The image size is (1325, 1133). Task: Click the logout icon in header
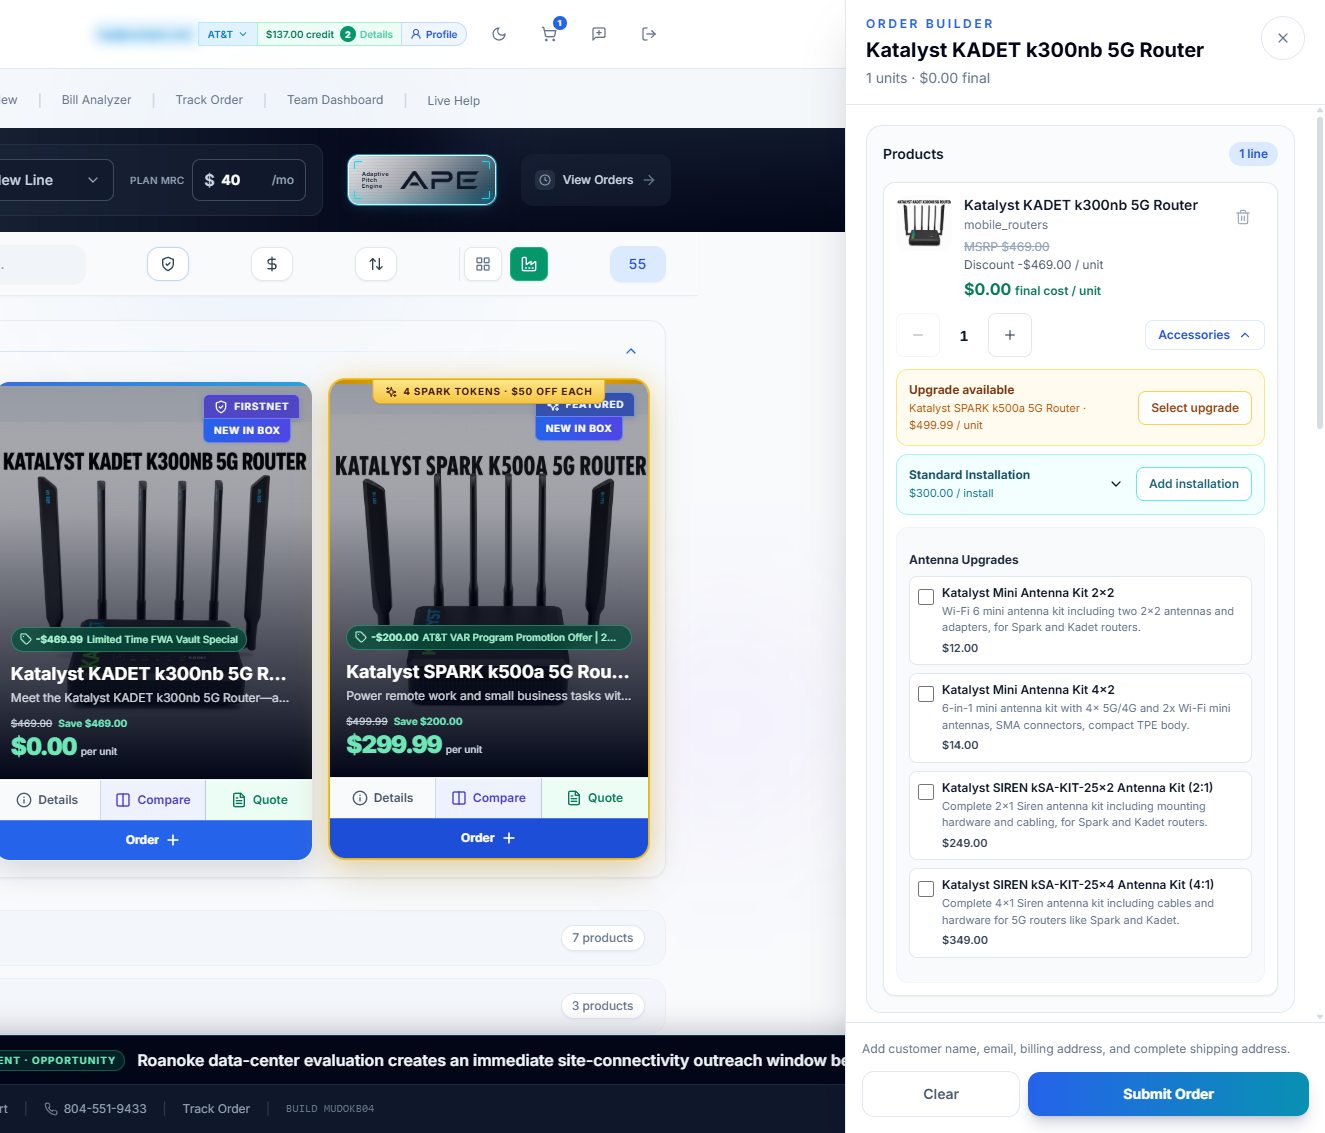click(x=649, y=34)
